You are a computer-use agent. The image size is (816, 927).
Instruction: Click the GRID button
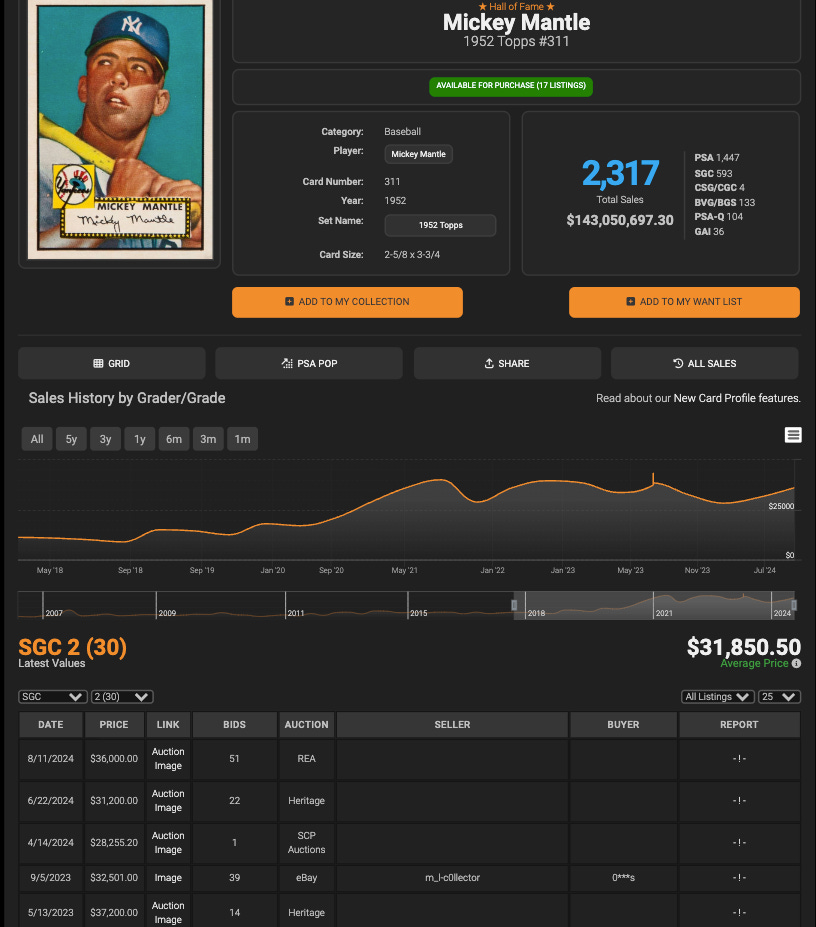(x=112, y=363)
